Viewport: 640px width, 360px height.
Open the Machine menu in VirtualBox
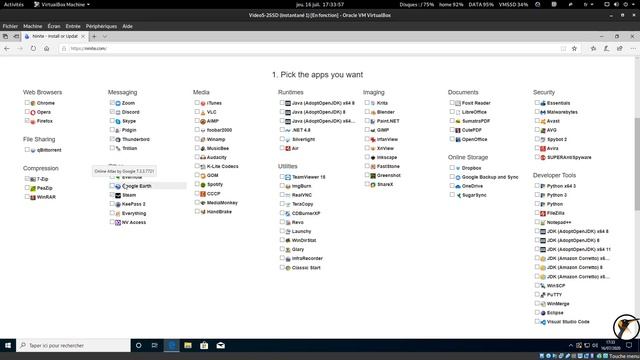[33, 26]
